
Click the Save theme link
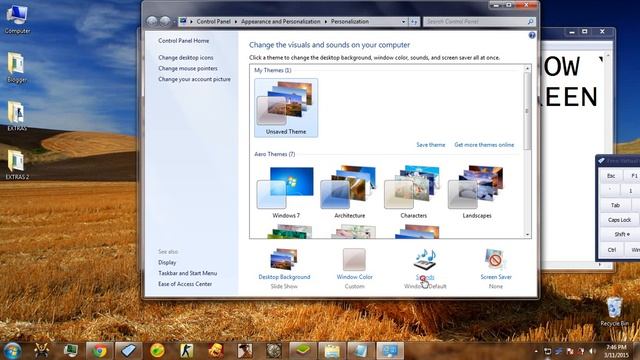click(x=431, y=145)
